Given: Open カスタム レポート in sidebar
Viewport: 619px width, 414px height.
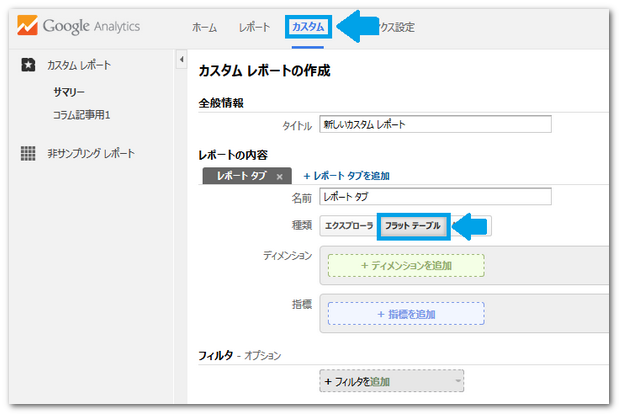Looking at the screenshot, I should click(79, 65).
